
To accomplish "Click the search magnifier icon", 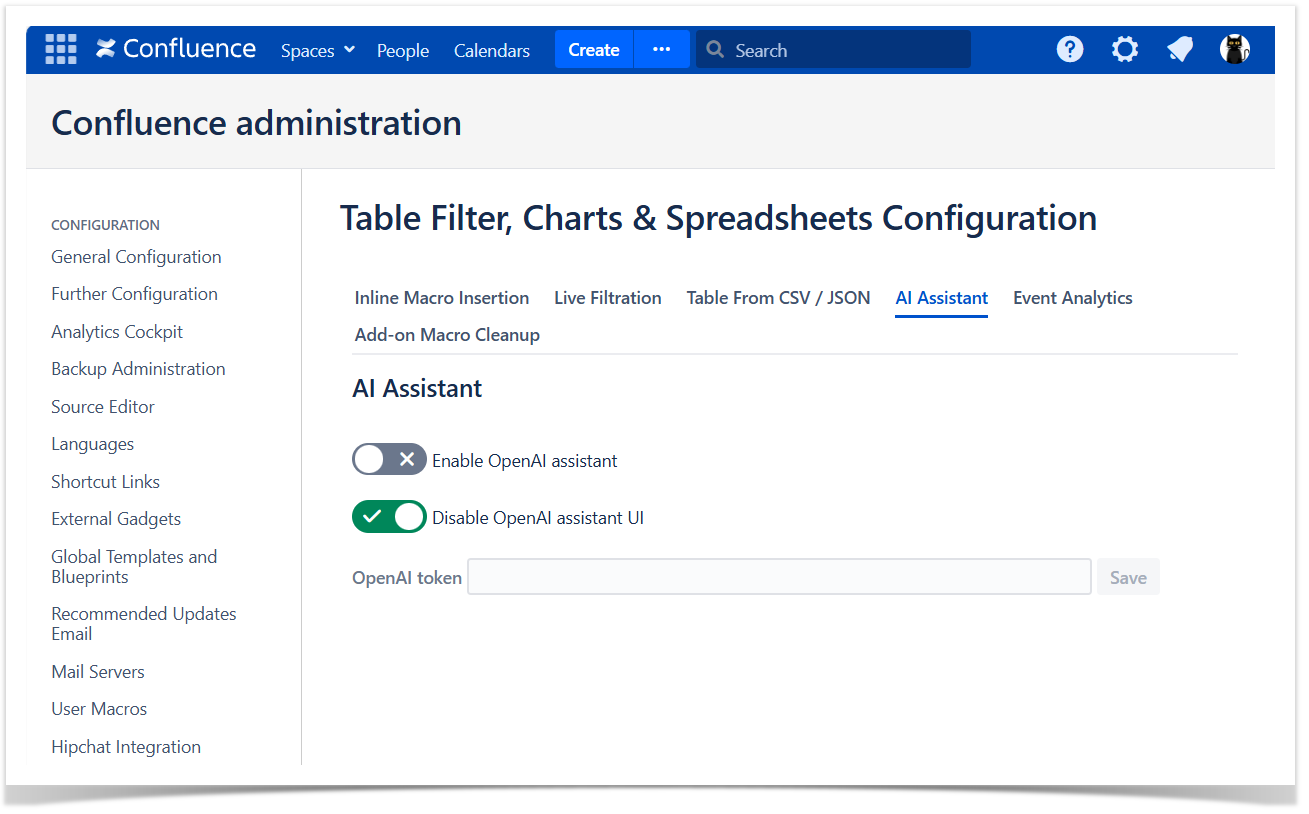I will [x=715, y=50].
